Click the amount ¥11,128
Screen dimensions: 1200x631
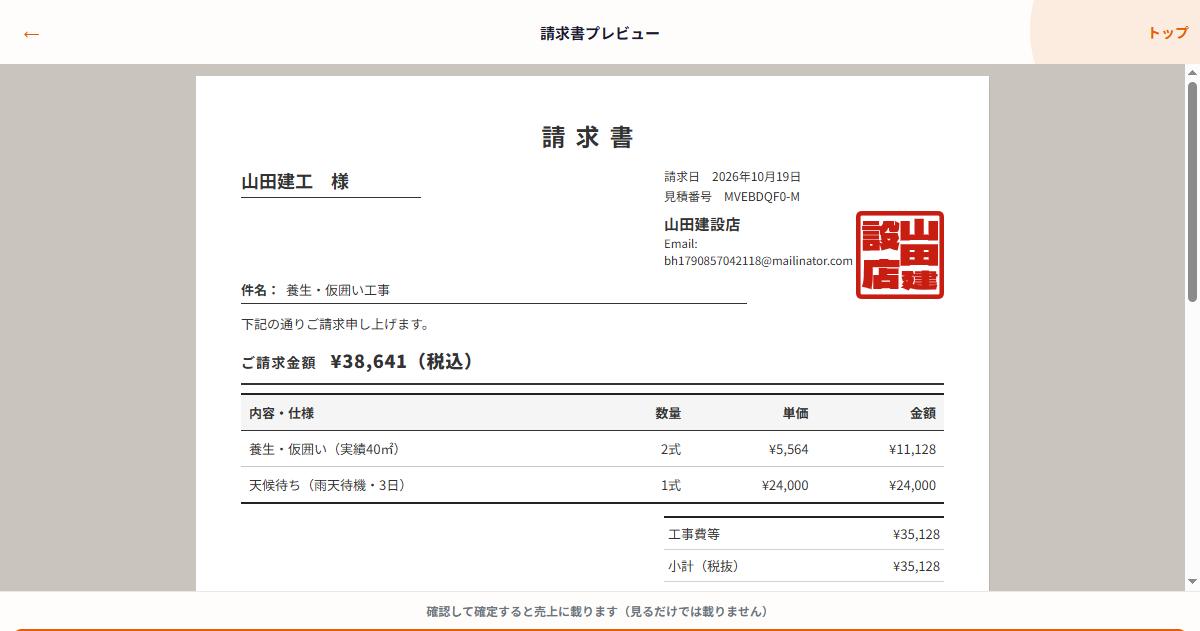tap(912, 449)
